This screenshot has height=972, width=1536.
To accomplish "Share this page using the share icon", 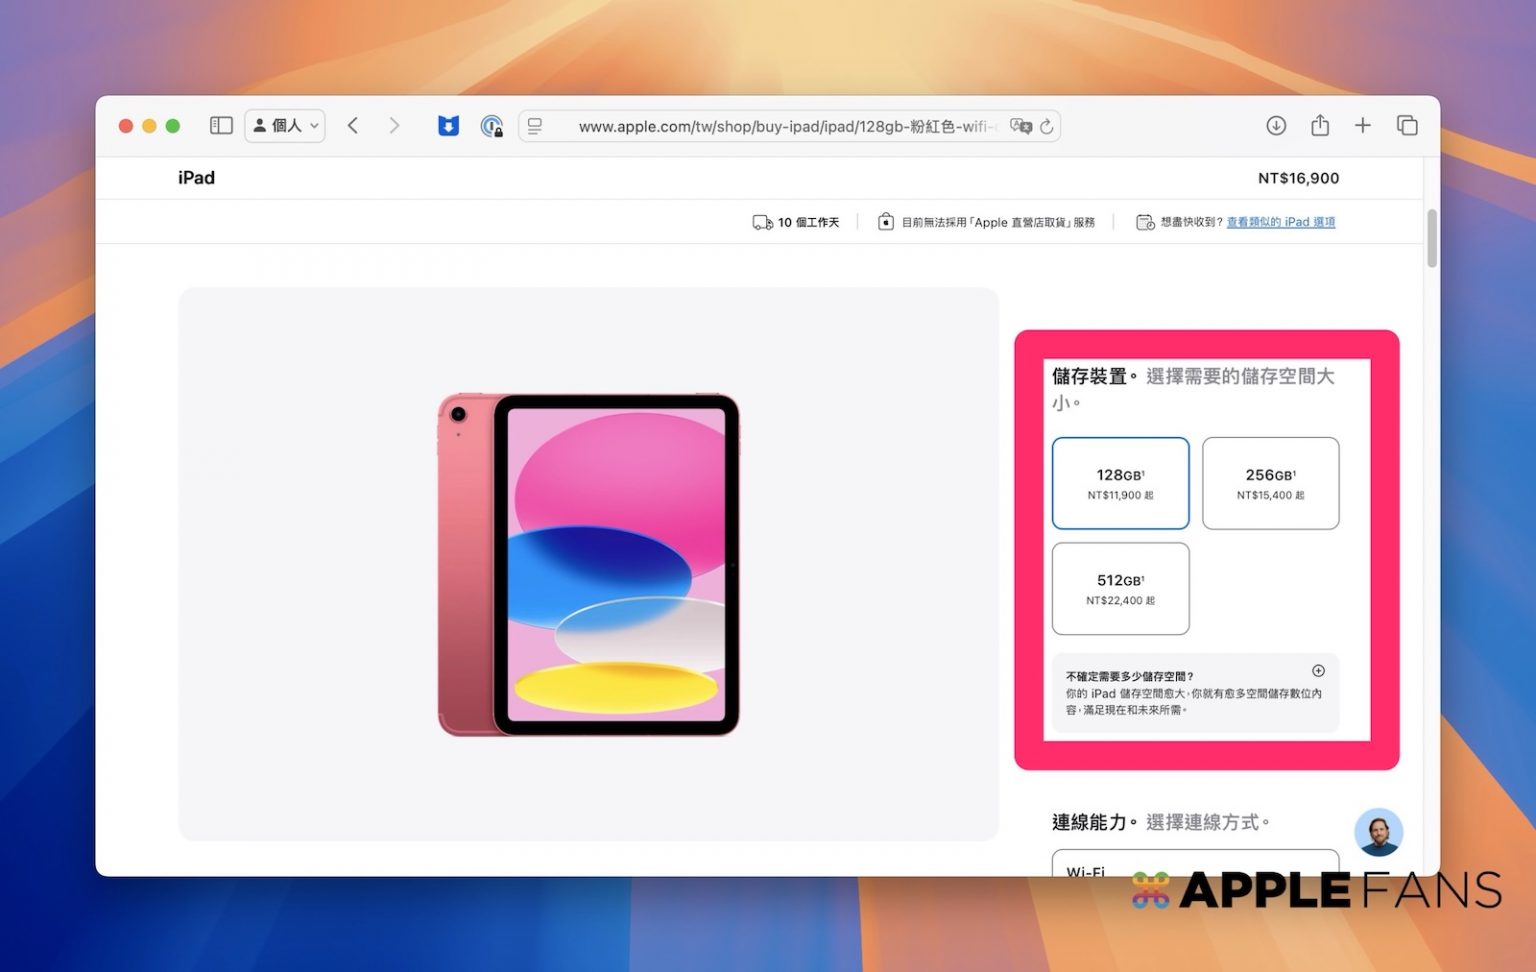I will (1320, 125).
